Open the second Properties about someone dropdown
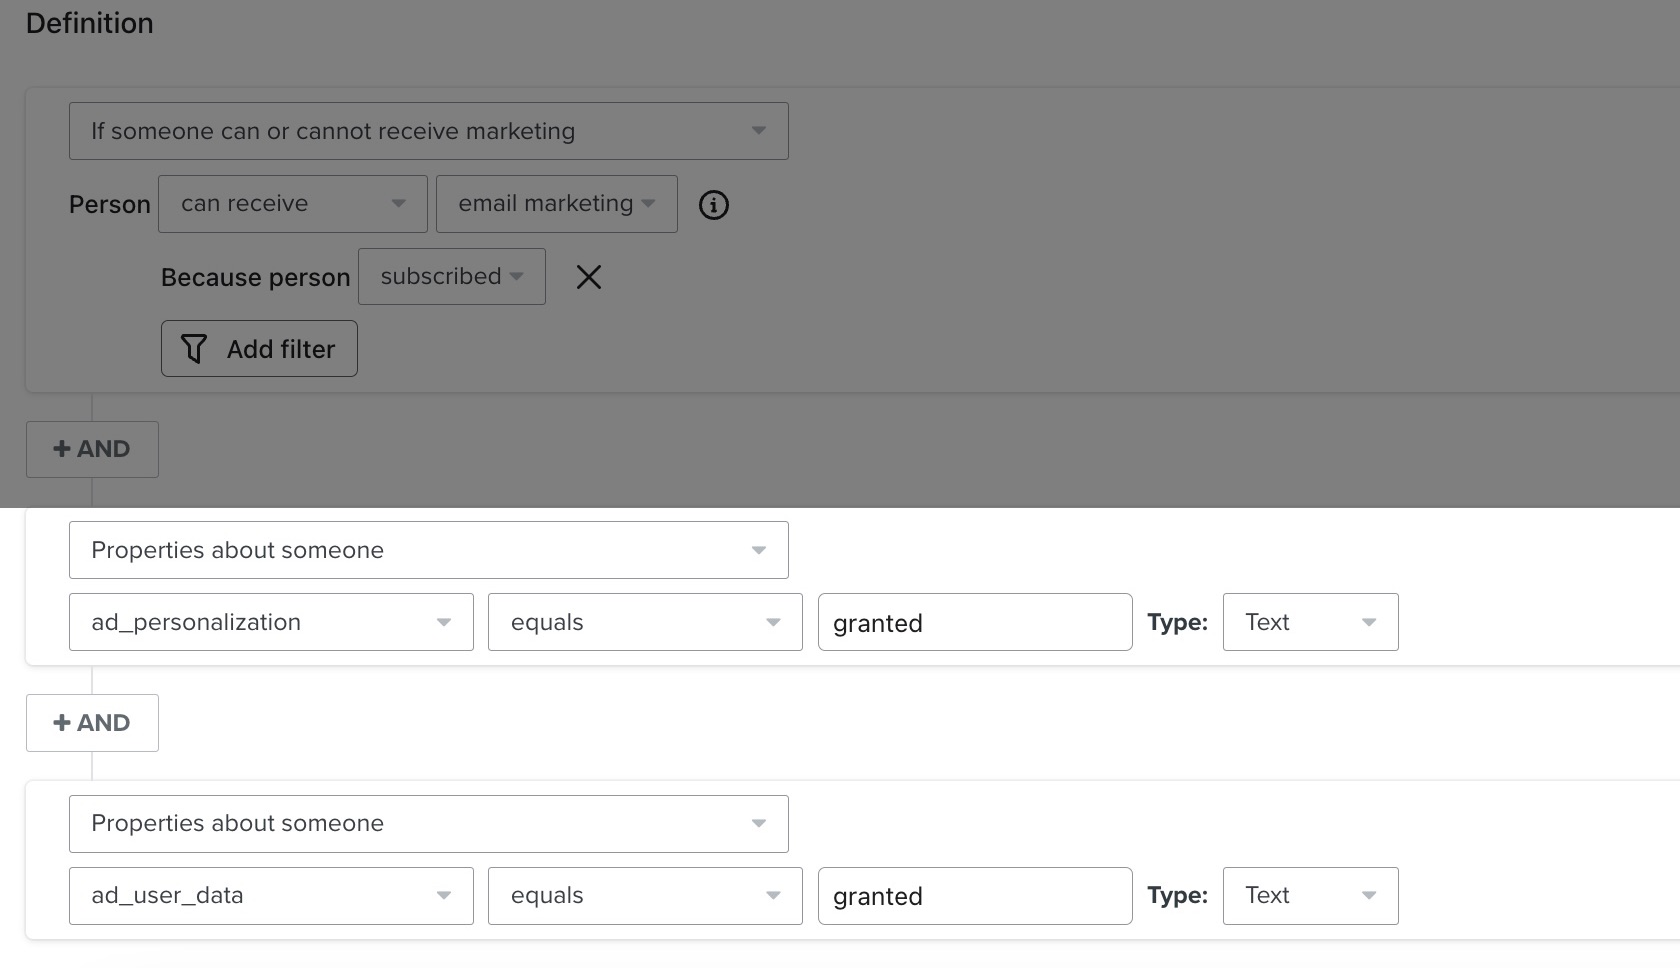This screenshot has height=968, width=1680. (428, 823)
